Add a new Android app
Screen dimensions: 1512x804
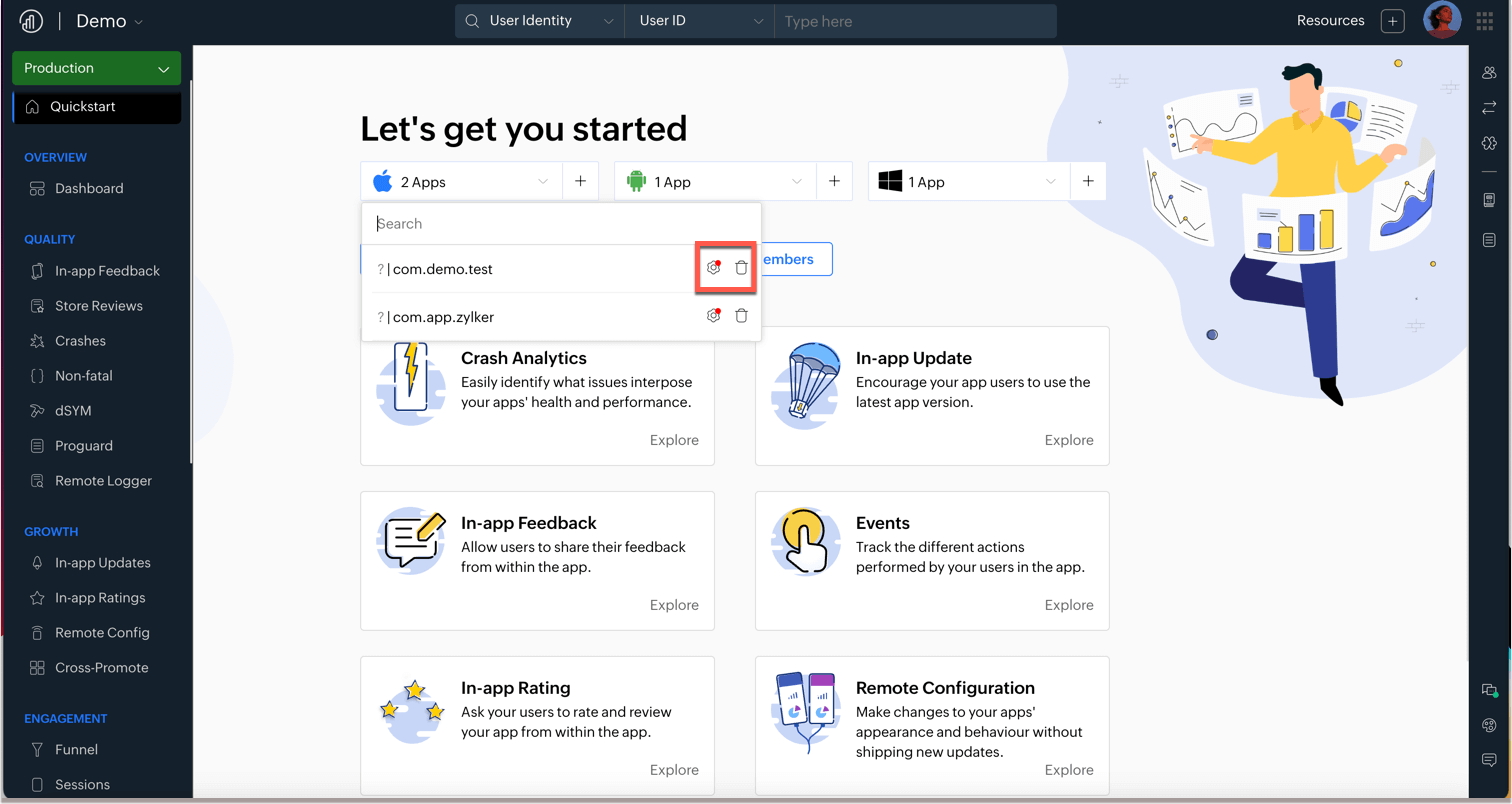pyautogui.click(x=834, y=182)
